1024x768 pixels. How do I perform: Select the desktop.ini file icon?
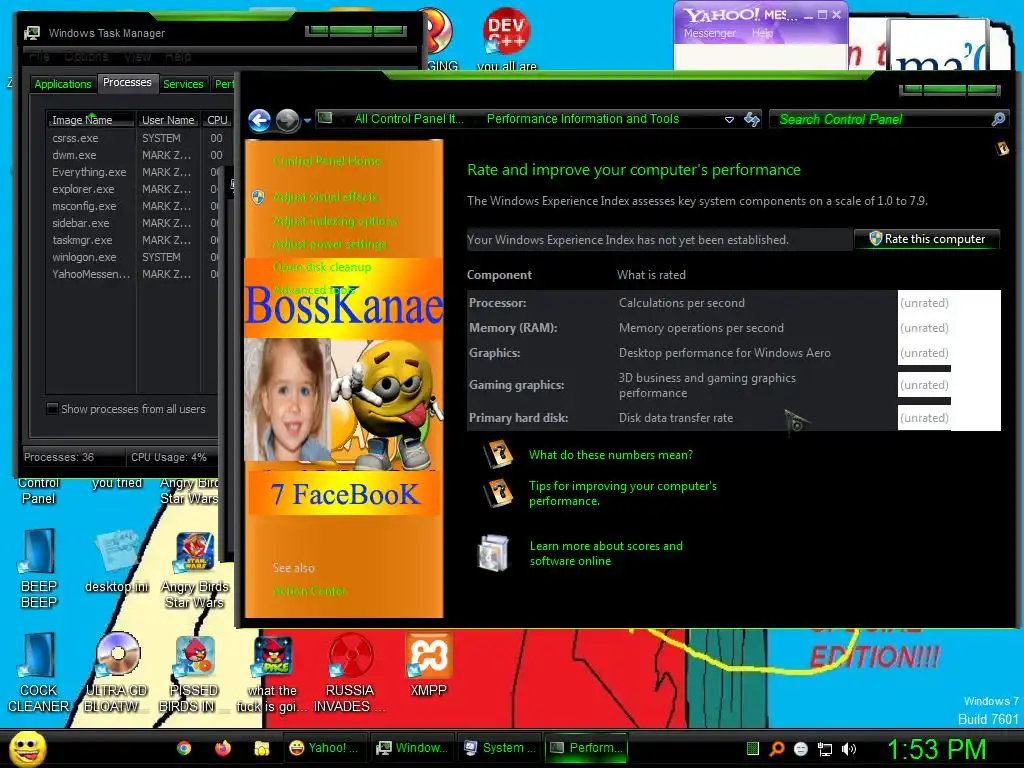[x=117, y=562]
